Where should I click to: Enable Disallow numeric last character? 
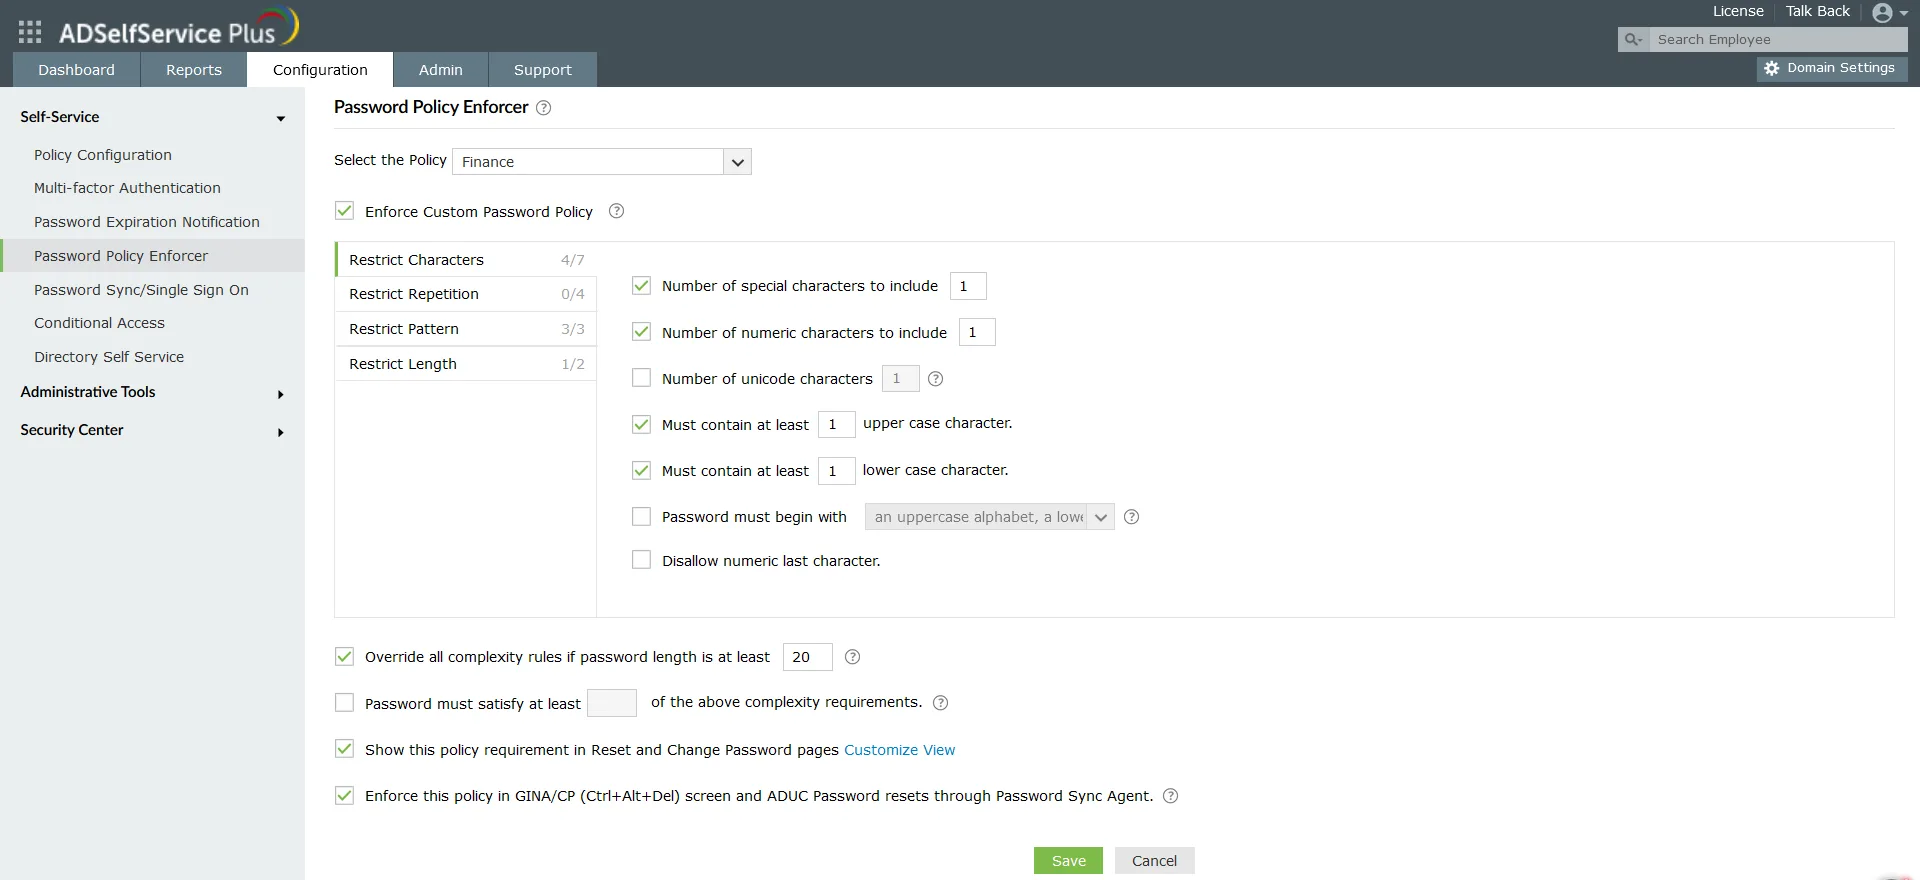pos(642,560)
